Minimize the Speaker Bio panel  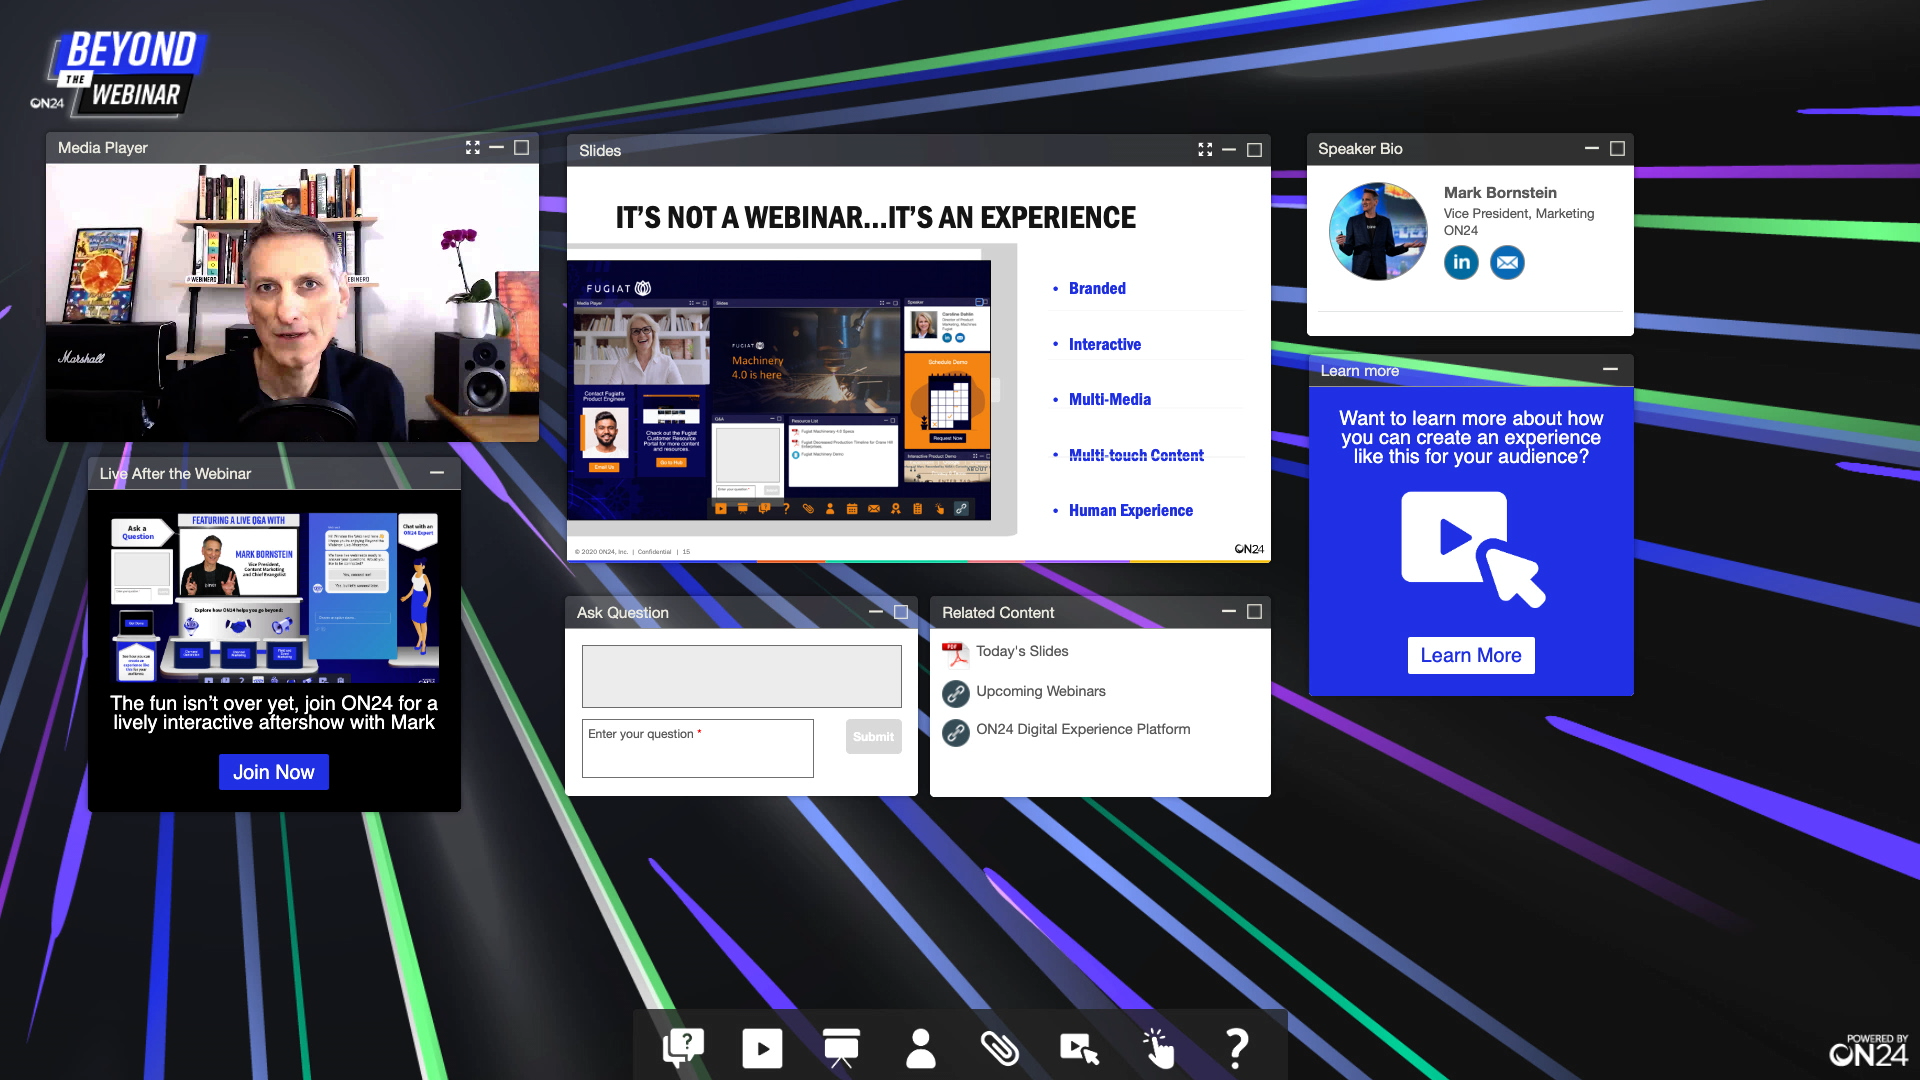1592,148
